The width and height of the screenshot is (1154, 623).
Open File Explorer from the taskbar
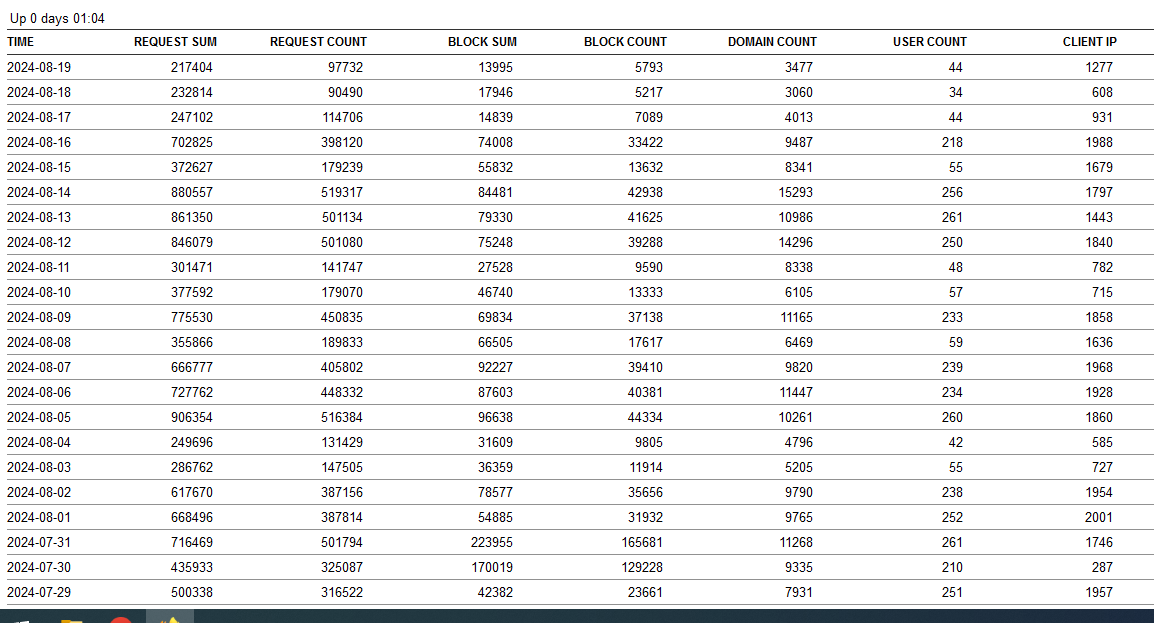tap(71, 619)
